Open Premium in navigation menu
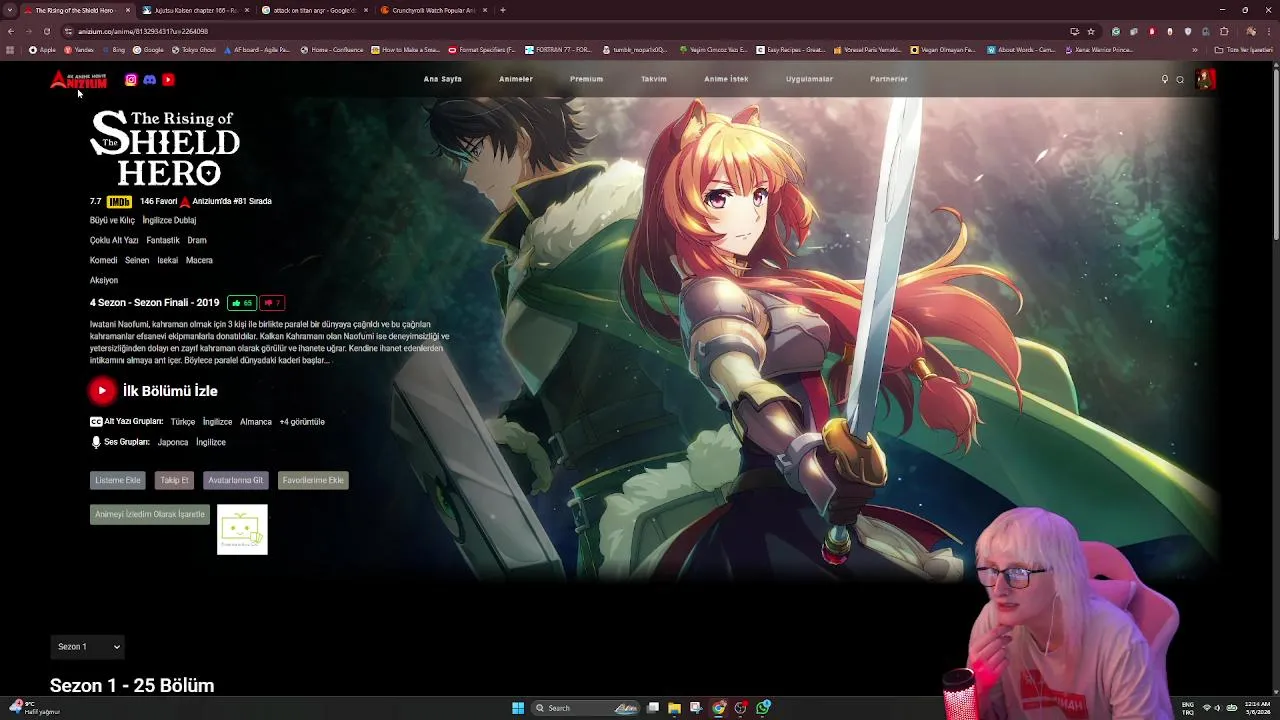 tap(586, 79)
